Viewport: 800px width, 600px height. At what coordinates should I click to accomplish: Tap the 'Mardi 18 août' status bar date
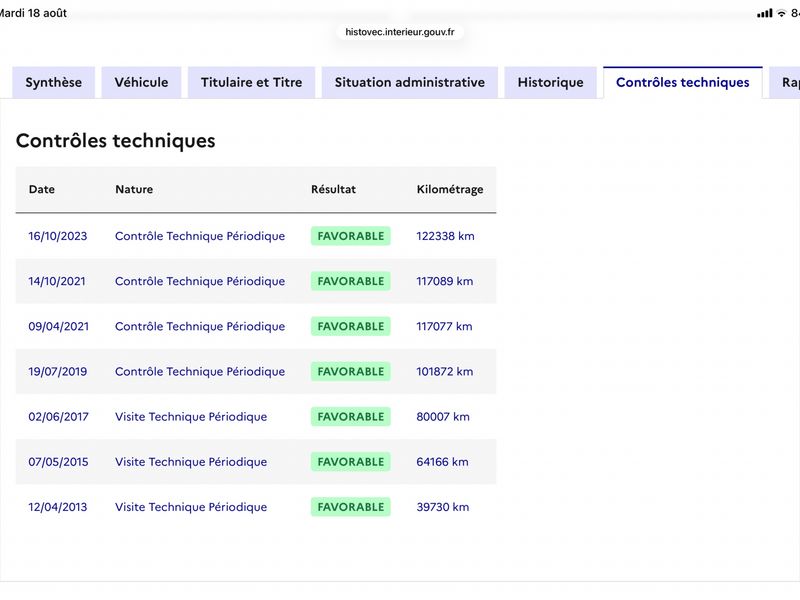pos(33,13)
